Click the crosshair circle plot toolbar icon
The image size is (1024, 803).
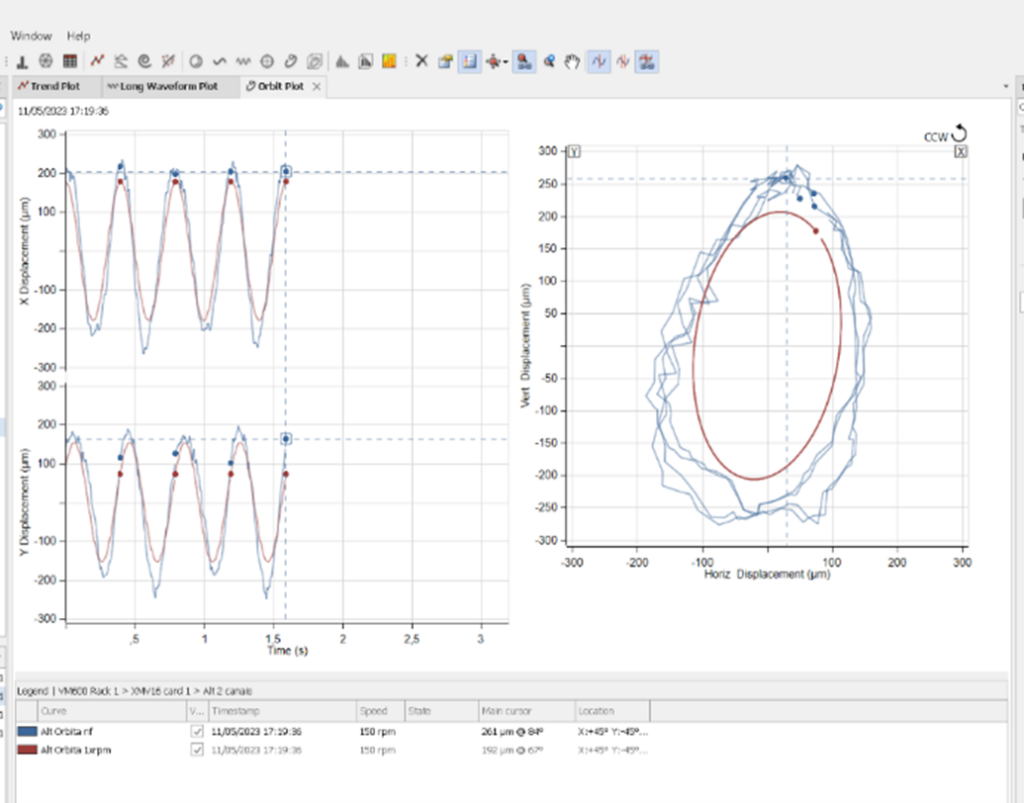[267, 61]
